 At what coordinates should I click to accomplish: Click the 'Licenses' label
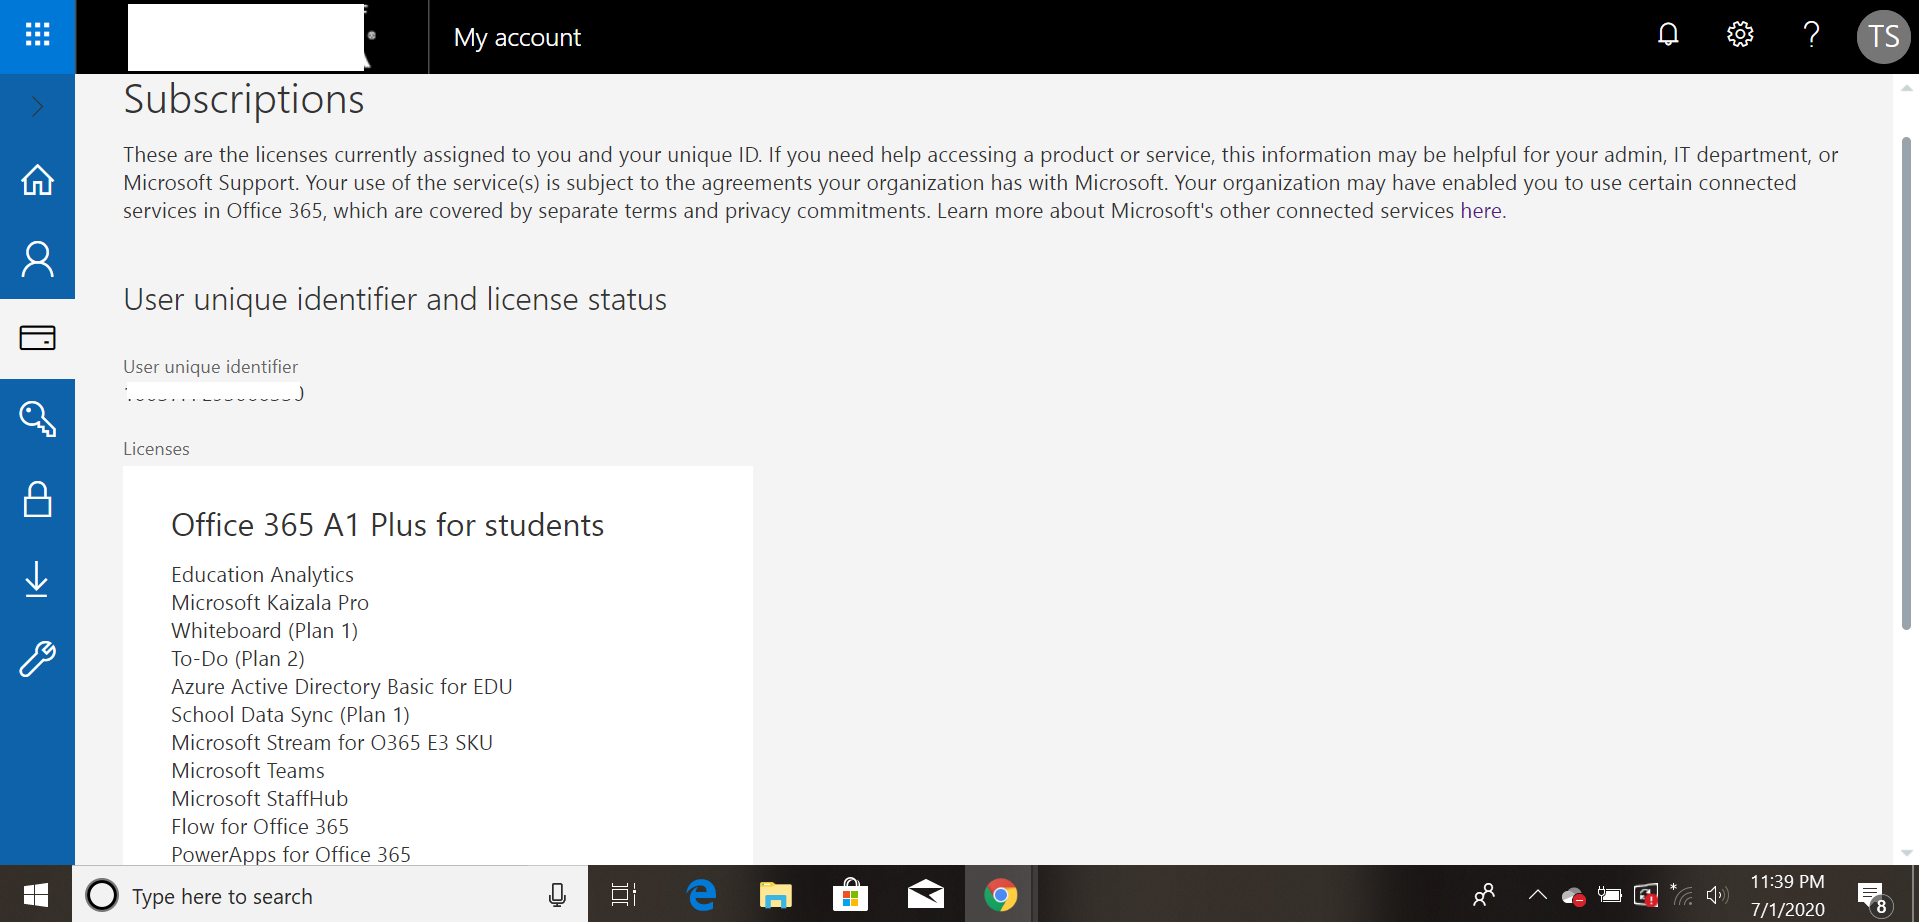coord(156,449)
